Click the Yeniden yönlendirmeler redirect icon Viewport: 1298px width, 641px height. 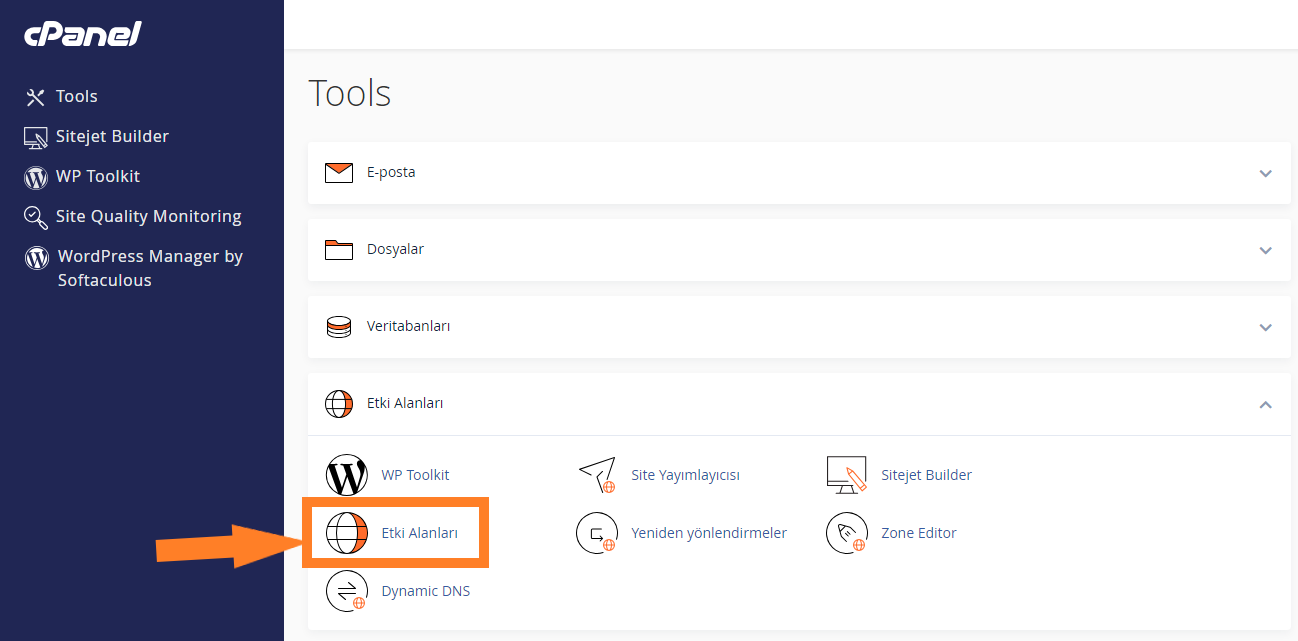597,533
